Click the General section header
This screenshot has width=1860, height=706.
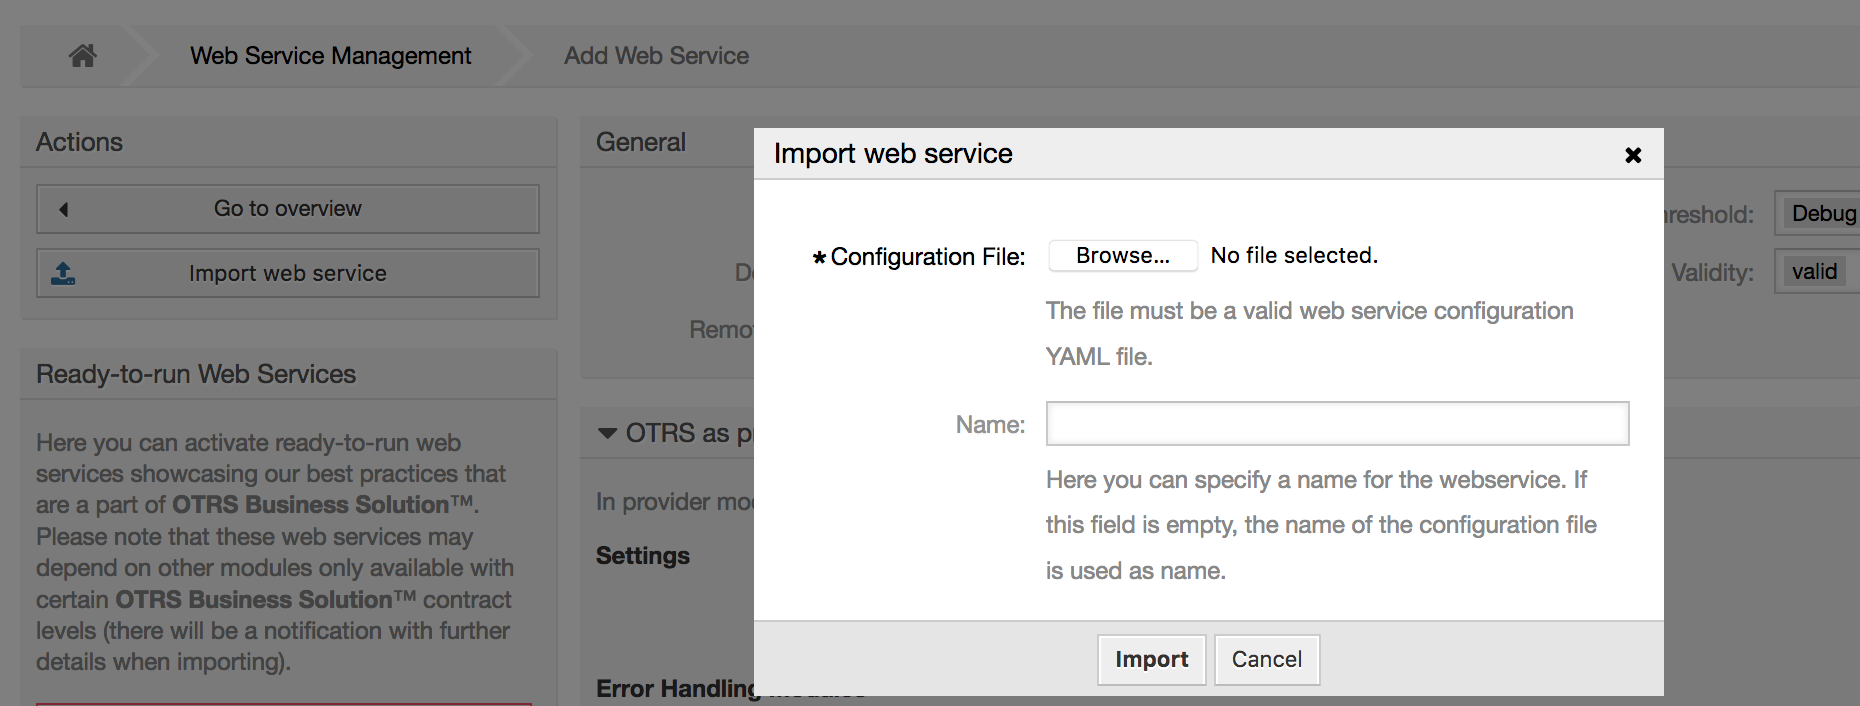(641, 142)
